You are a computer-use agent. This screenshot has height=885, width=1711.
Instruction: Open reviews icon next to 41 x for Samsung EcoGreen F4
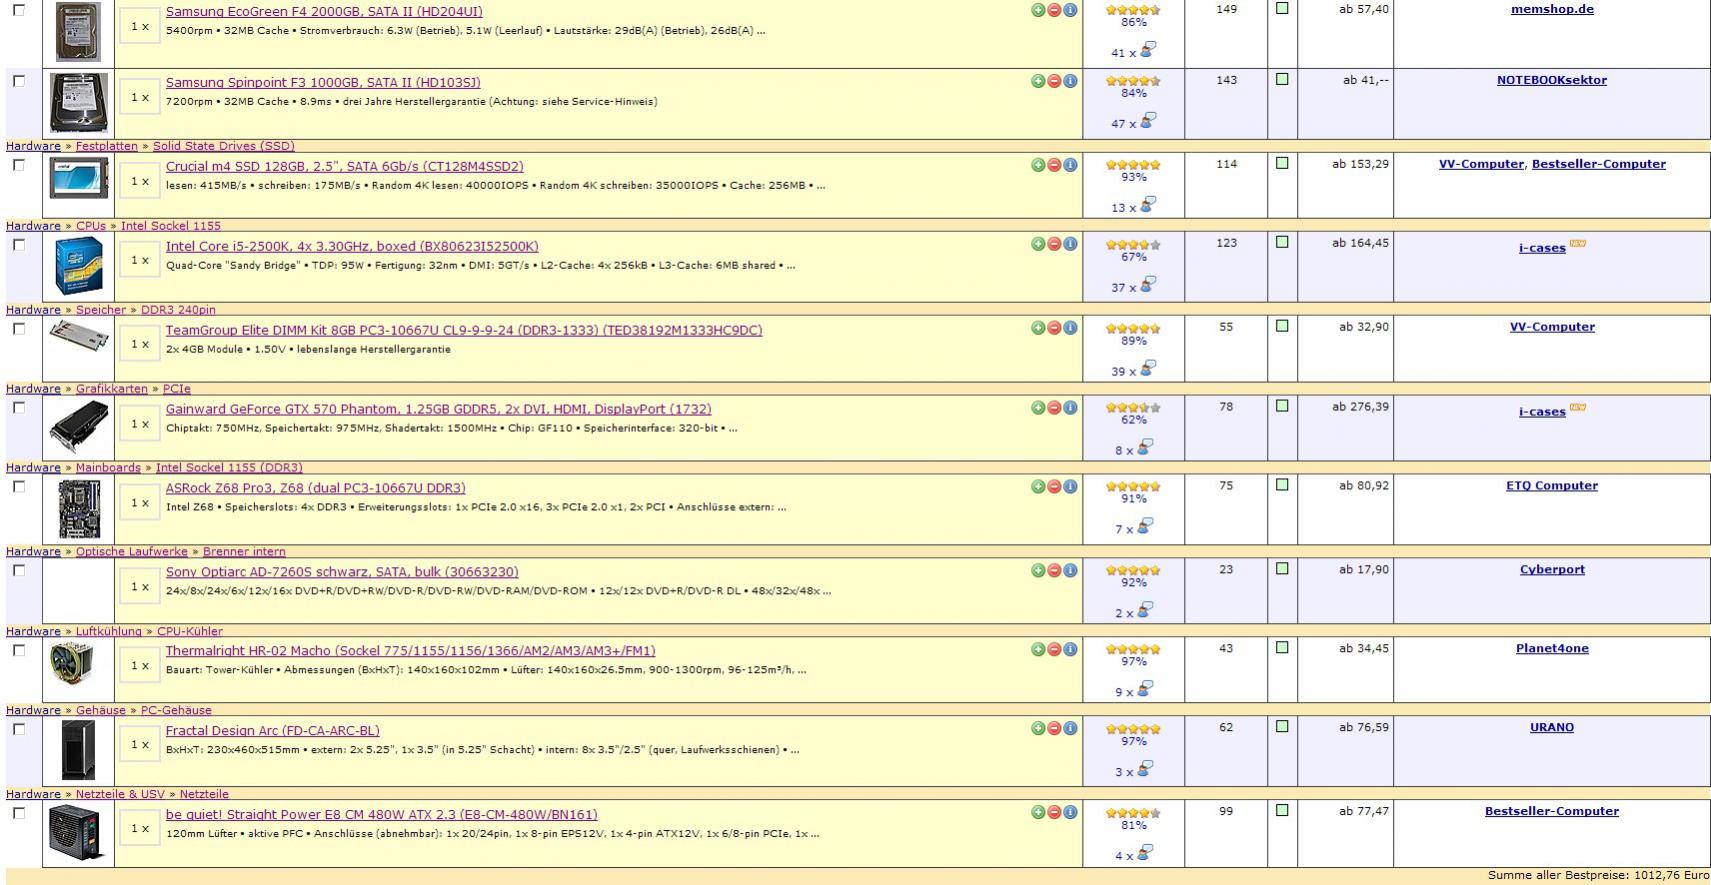[x=1148, y=49]
